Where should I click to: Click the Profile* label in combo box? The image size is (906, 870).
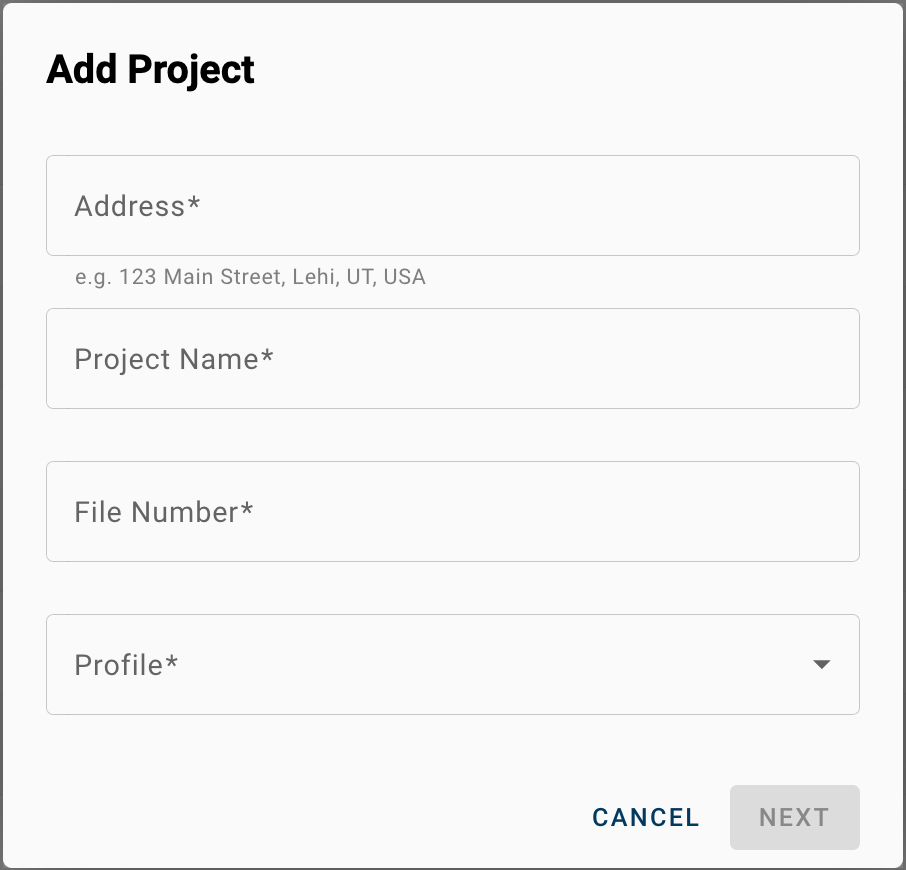coord(126,665)
